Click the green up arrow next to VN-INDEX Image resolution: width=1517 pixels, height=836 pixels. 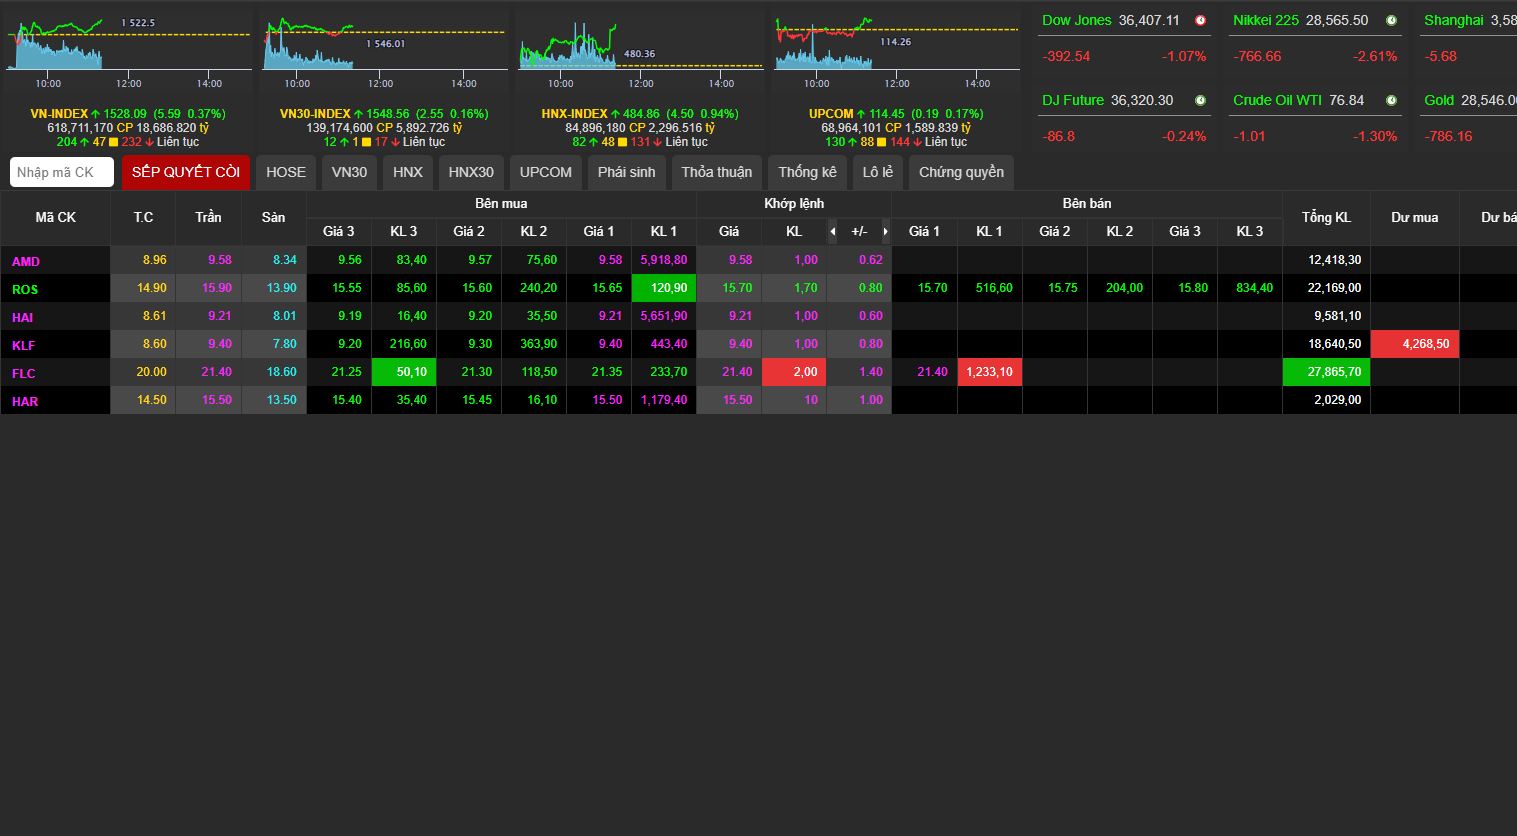point(97,114)
